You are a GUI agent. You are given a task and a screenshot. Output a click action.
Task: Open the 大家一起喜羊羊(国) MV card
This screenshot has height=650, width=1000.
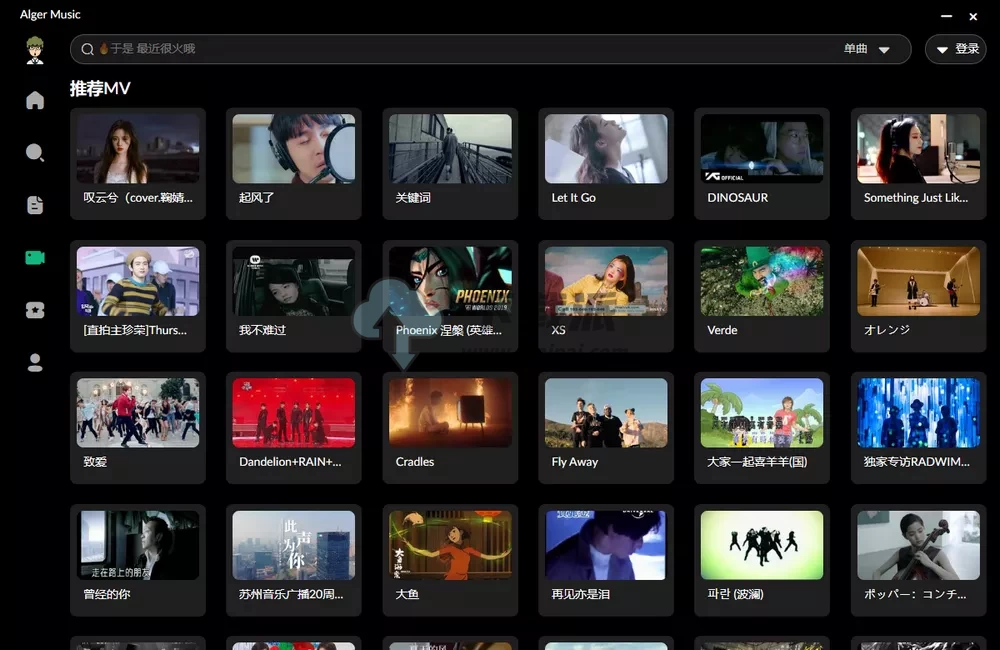pyautogui.click(x=761, y=427)
